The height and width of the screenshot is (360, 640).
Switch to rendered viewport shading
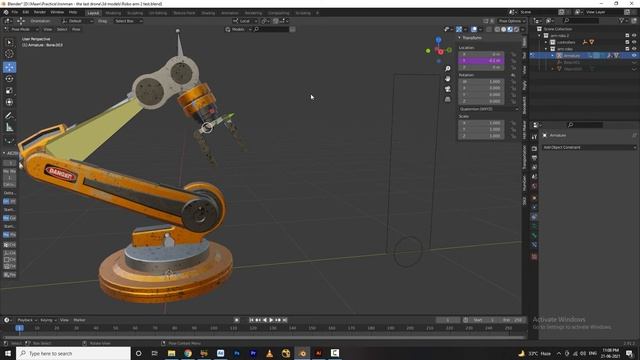coord(516,29)
